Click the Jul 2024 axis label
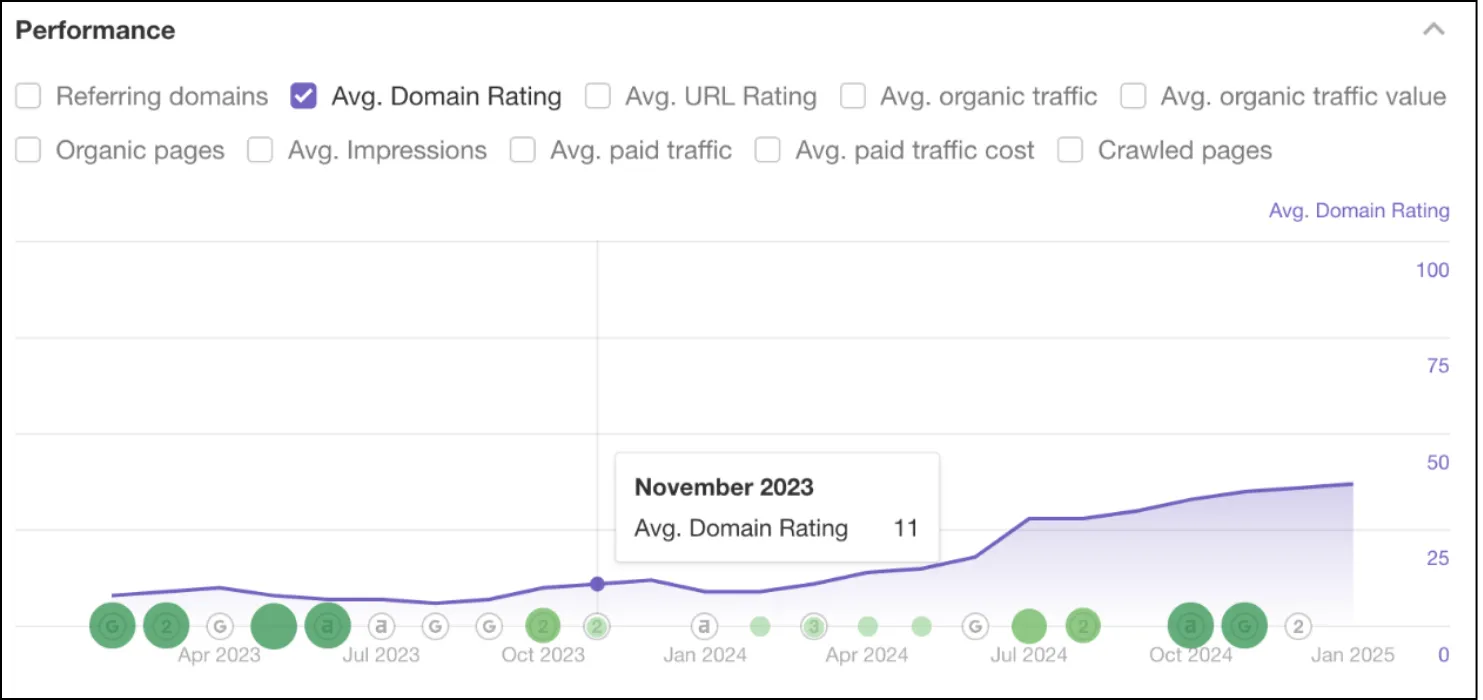 [x=1029, y=656]
